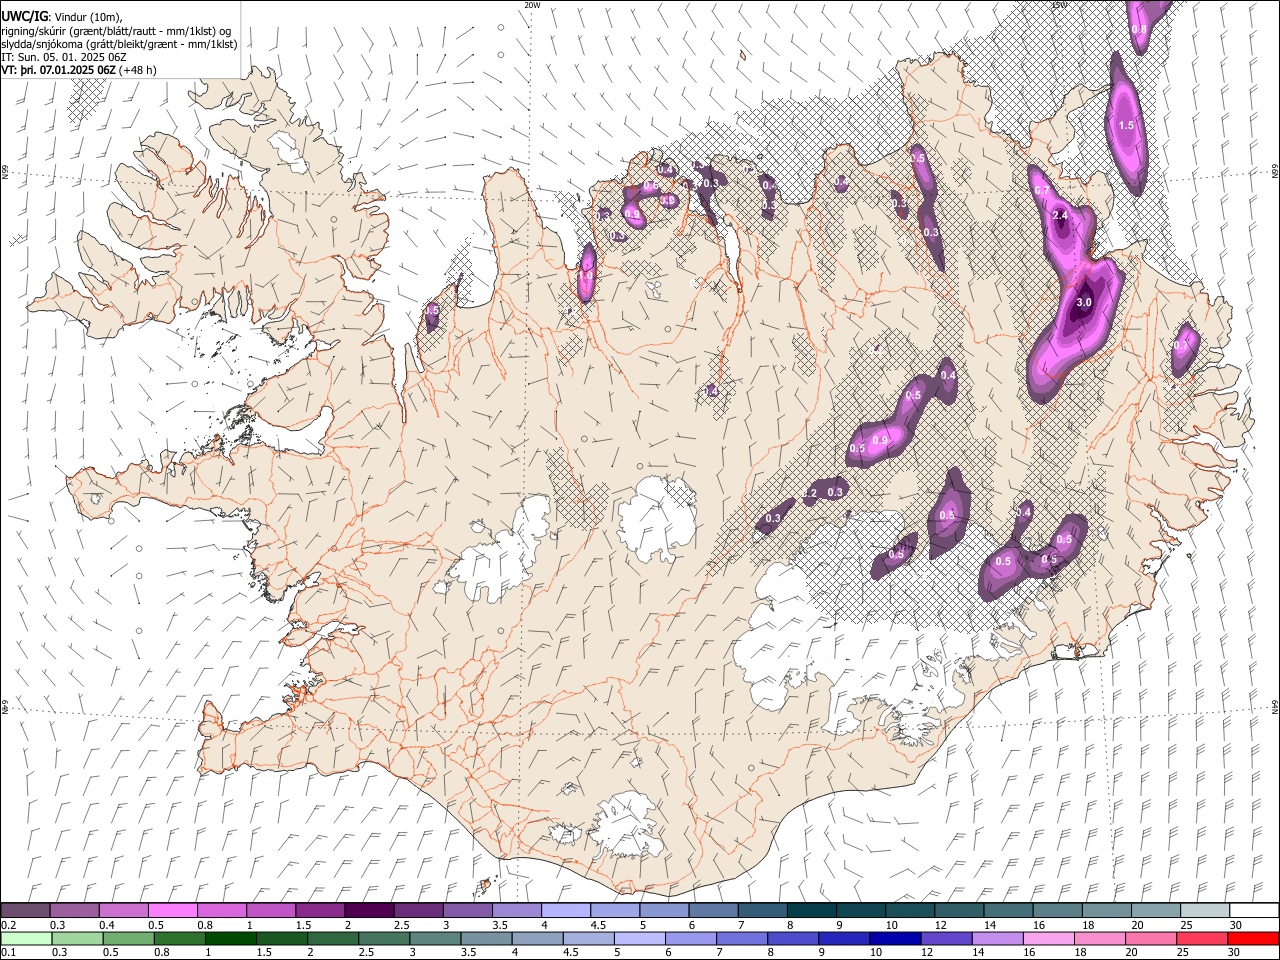The height and width of the screenshot is (960, 1280).
Task: Pick the purple scale swatch between 0.2 and 0.3
Action: pos(25,910)
